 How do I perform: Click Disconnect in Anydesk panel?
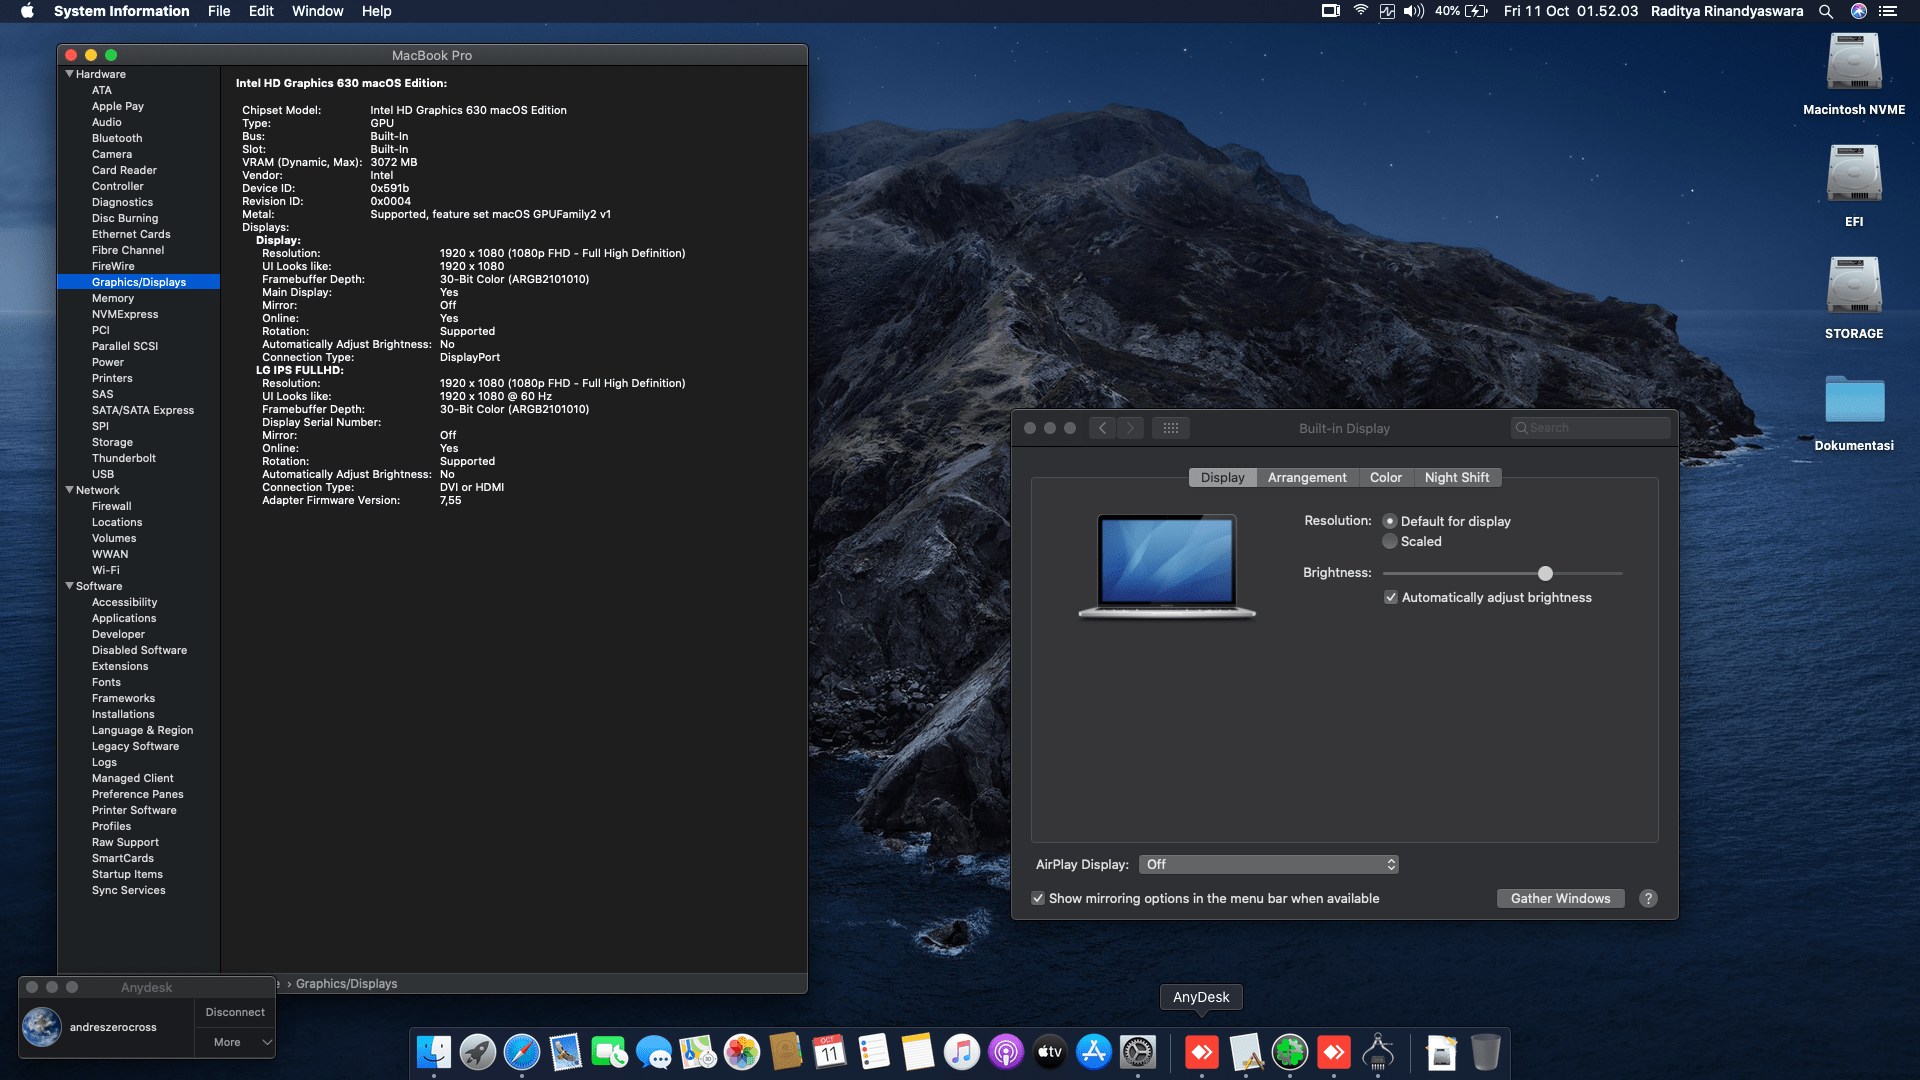tap(235, 1012)
